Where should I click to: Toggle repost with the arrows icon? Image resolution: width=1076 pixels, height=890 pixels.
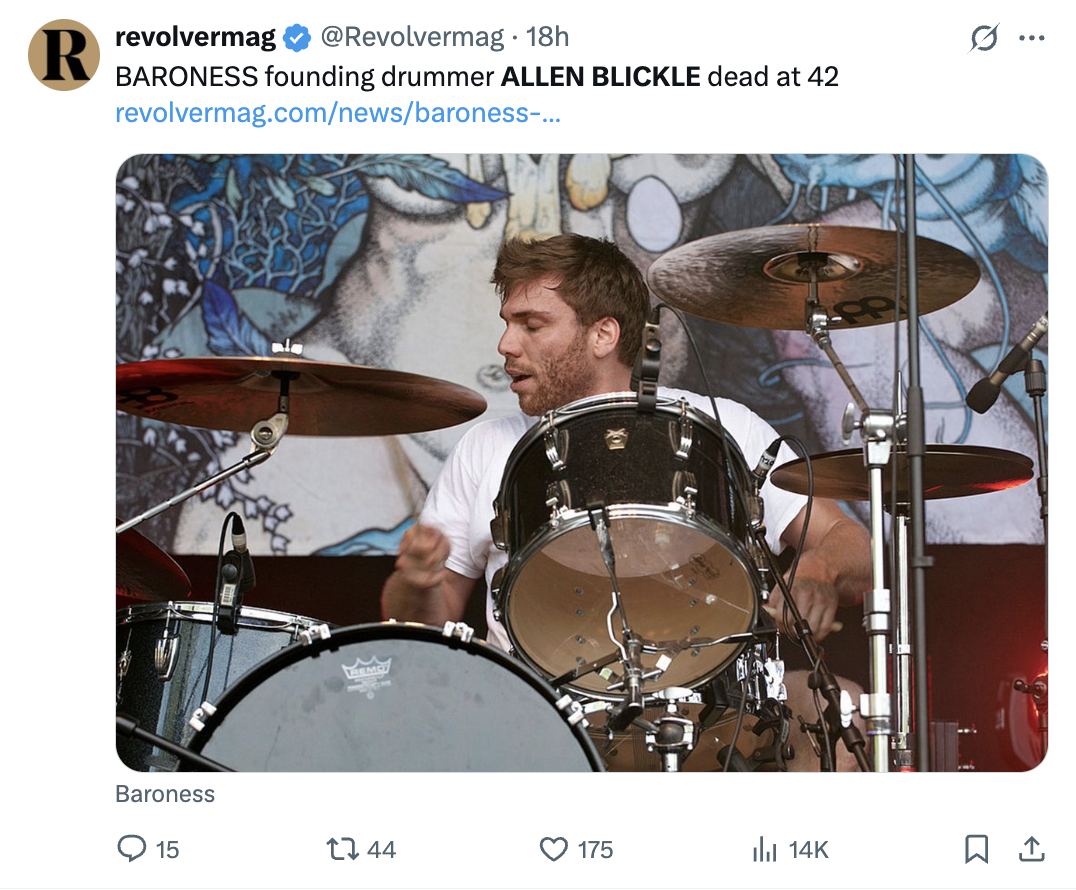342,849
